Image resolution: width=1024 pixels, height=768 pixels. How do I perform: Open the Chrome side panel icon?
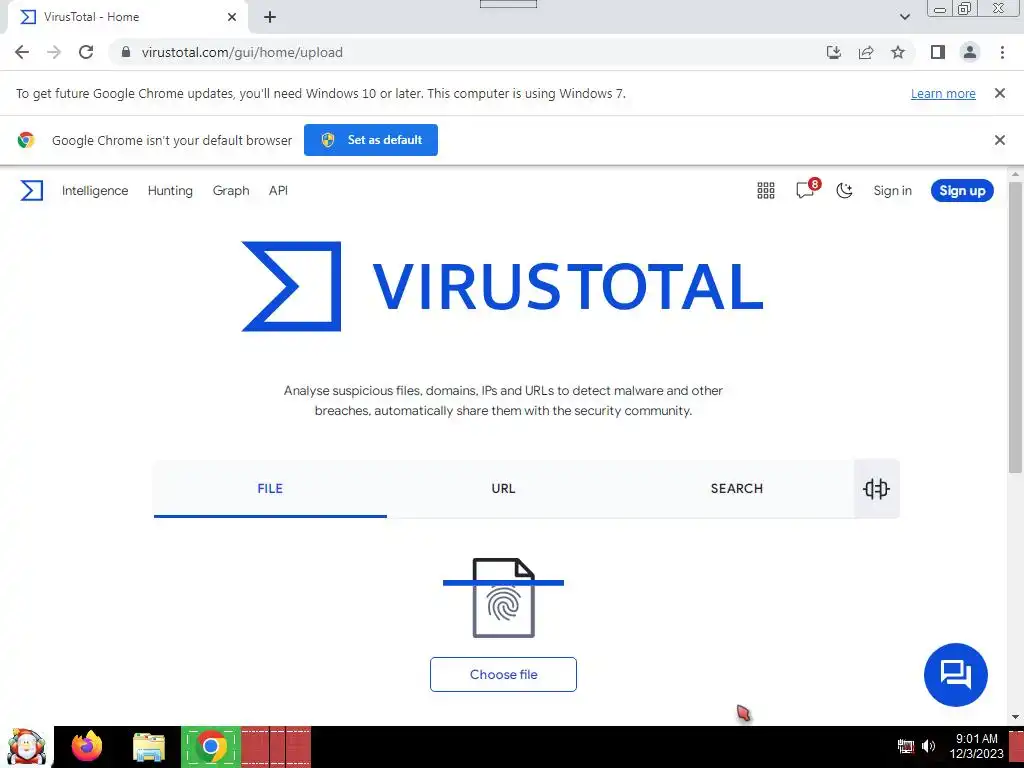point(938,52)
